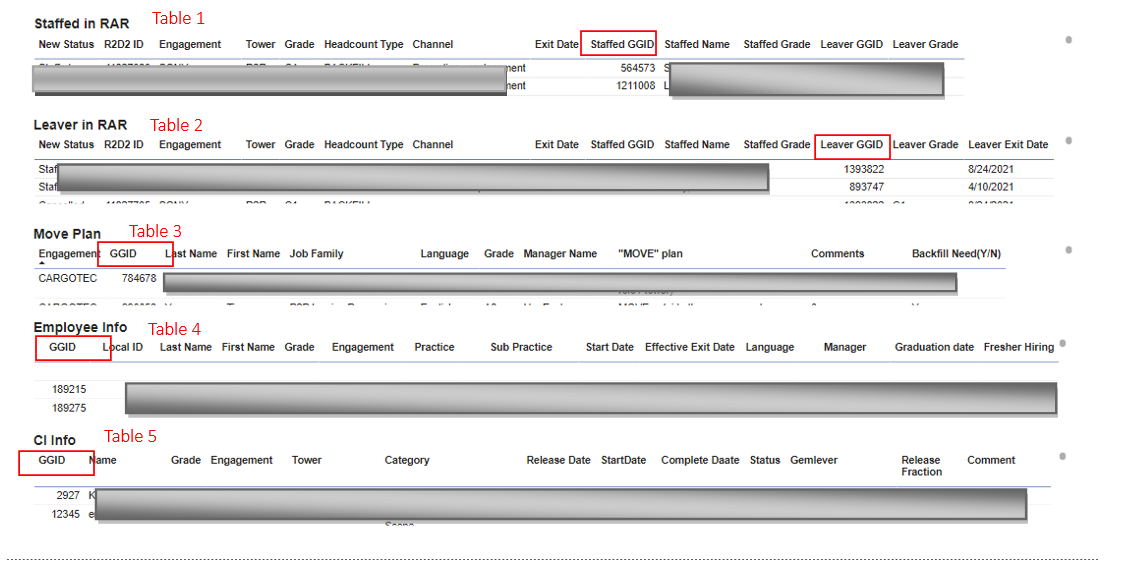Select GGID value 784678
The width and height of the screenshot is (1127, 581).
(x=139, y=278)
